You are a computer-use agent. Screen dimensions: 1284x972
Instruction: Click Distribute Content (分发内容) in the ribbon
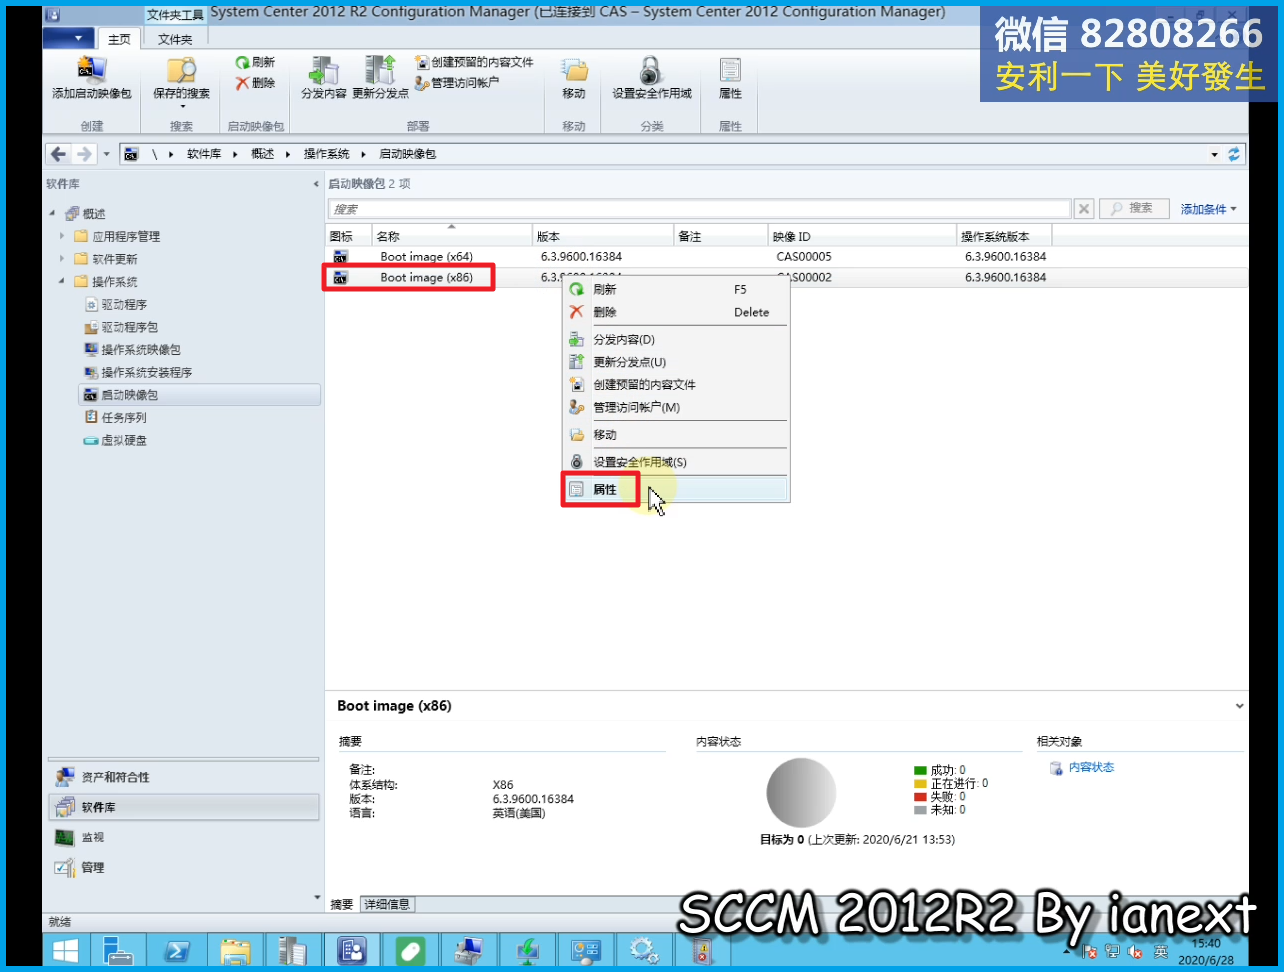[x=323, y=78]
